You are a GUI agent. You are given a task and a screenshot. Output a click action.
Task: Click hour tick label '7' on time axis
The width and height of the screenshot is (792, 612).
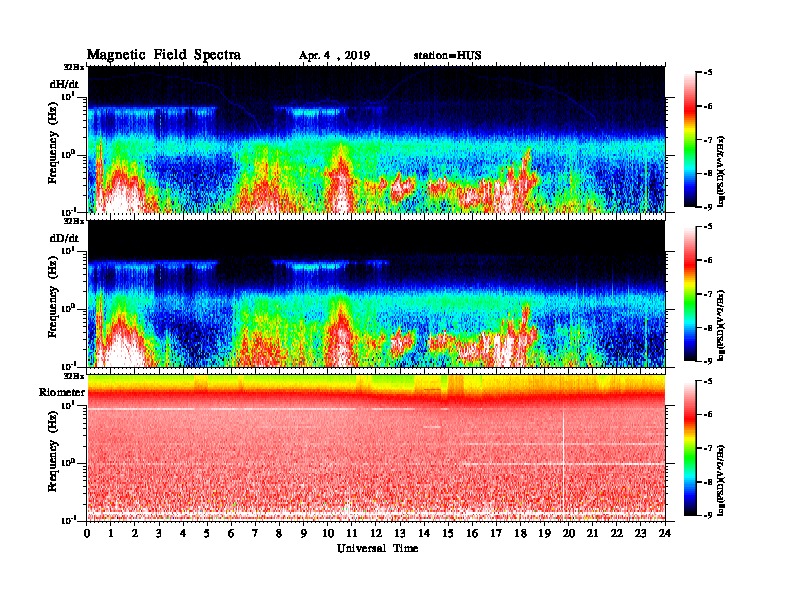(256, 534)
